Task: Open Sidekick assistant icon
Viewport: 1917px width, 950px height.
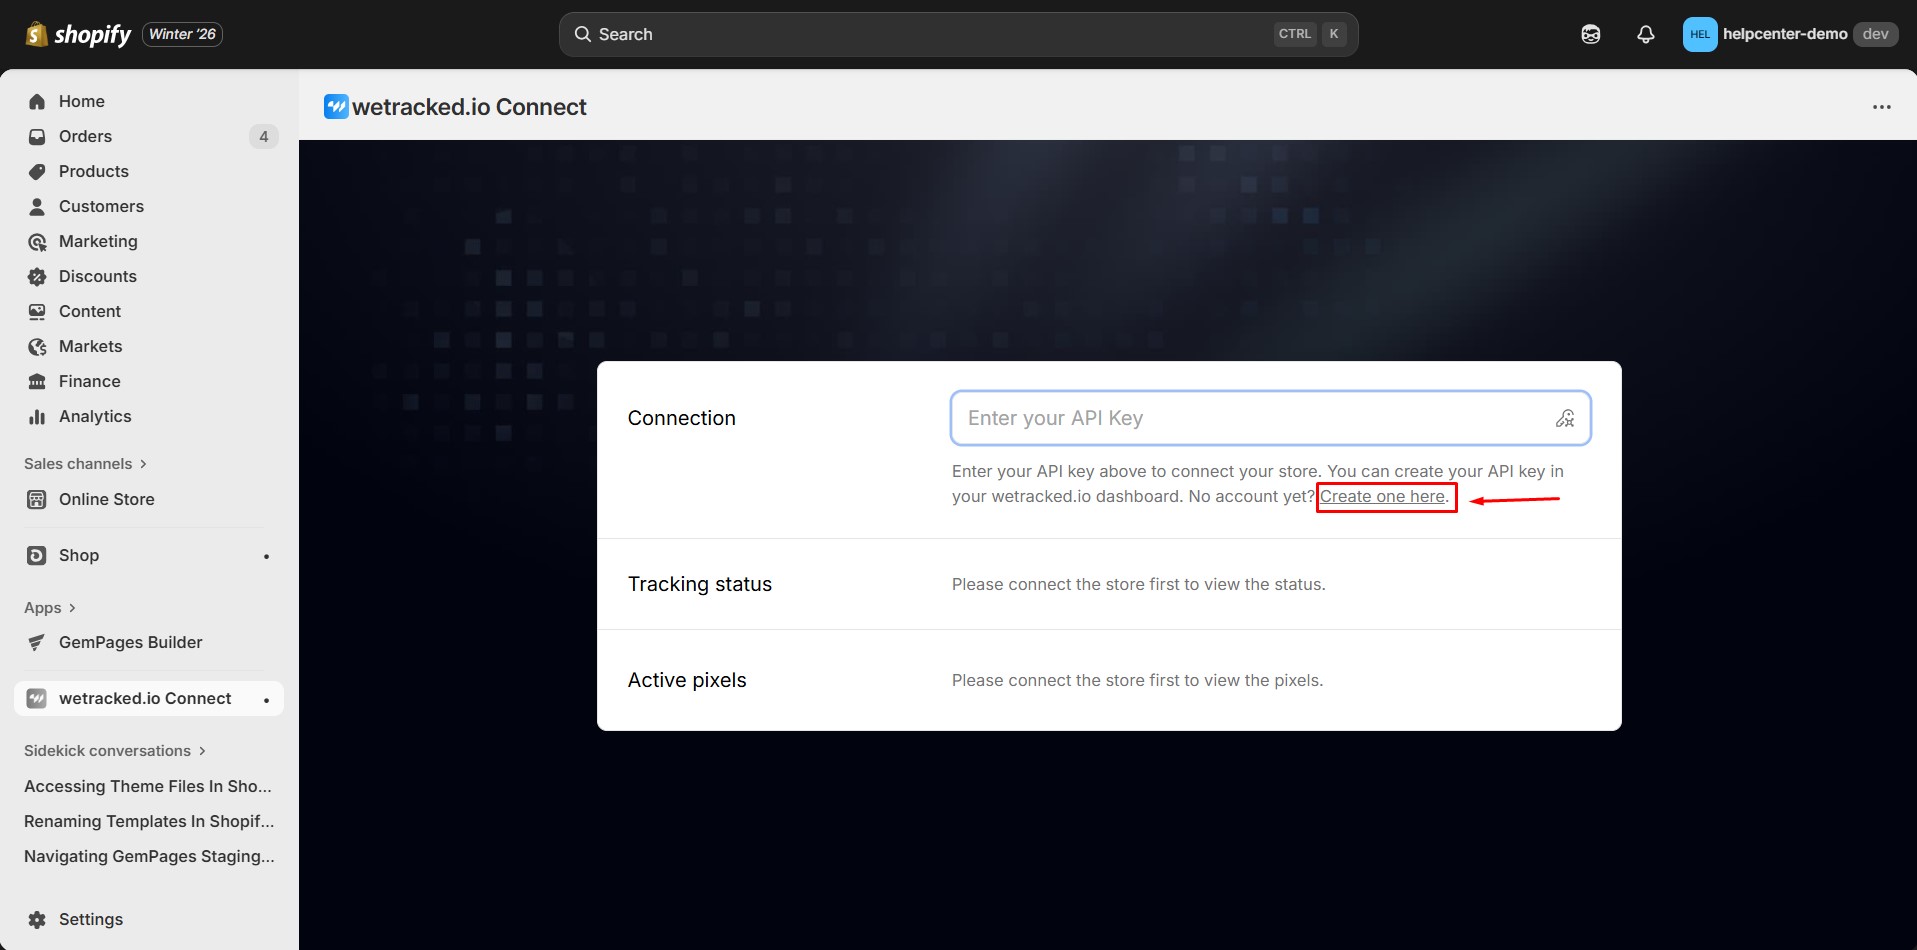Action: pos(1591,34)
